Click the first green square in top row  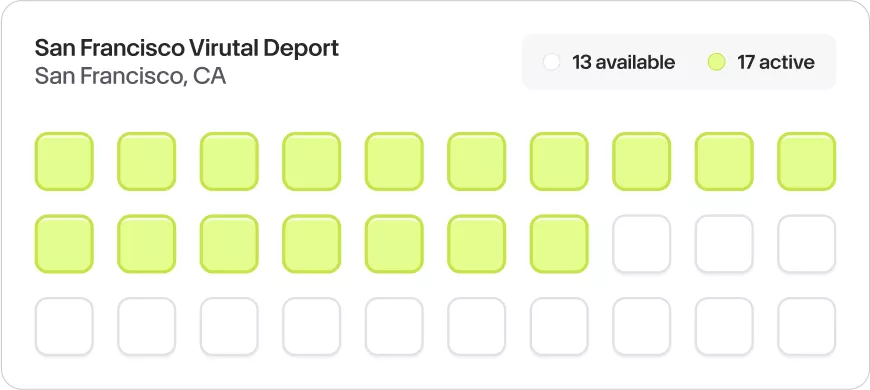(x=64, y=161)
